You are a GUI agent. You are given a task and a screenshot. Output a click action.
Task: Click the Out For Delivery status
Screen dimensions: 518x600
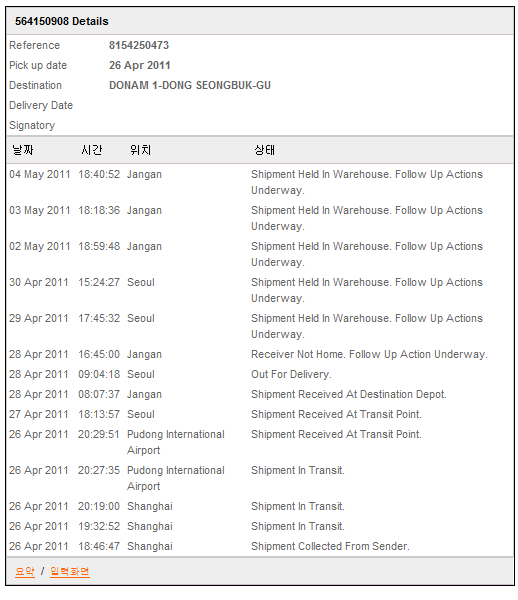(x=291, y=374)
